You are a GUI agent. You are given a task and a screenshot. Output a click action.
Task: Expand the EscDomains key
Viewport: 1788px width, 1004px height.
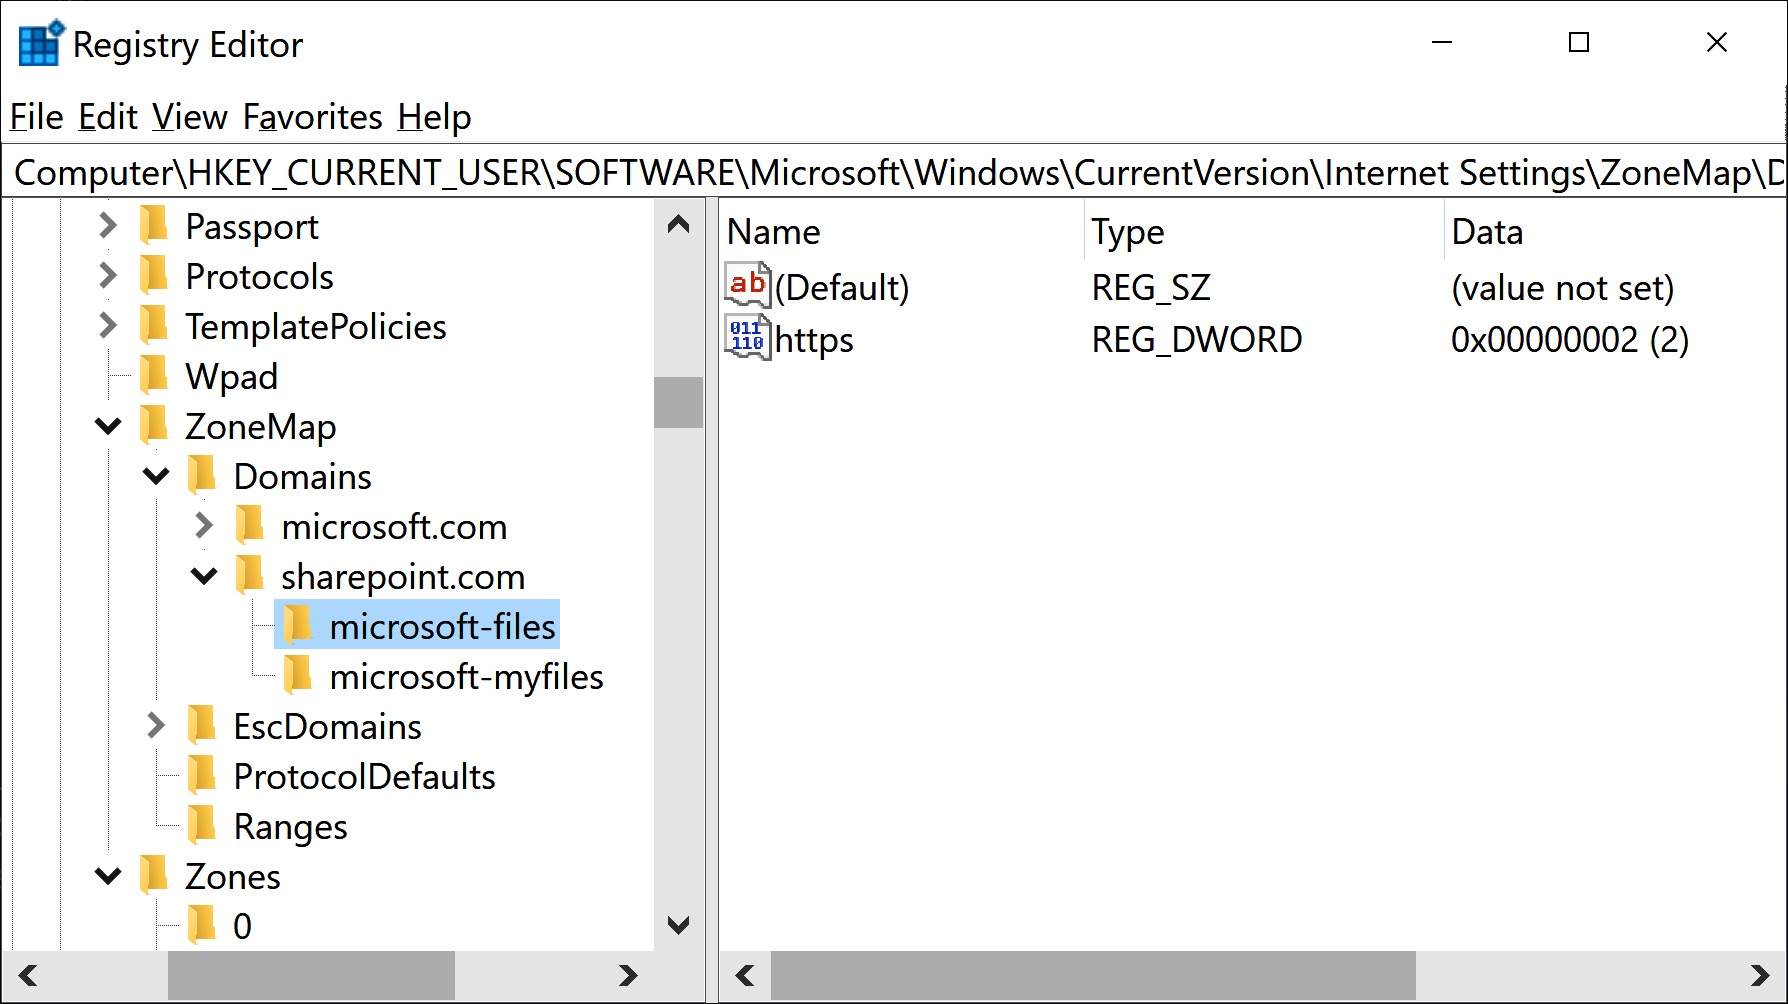[x=156, y=726]
